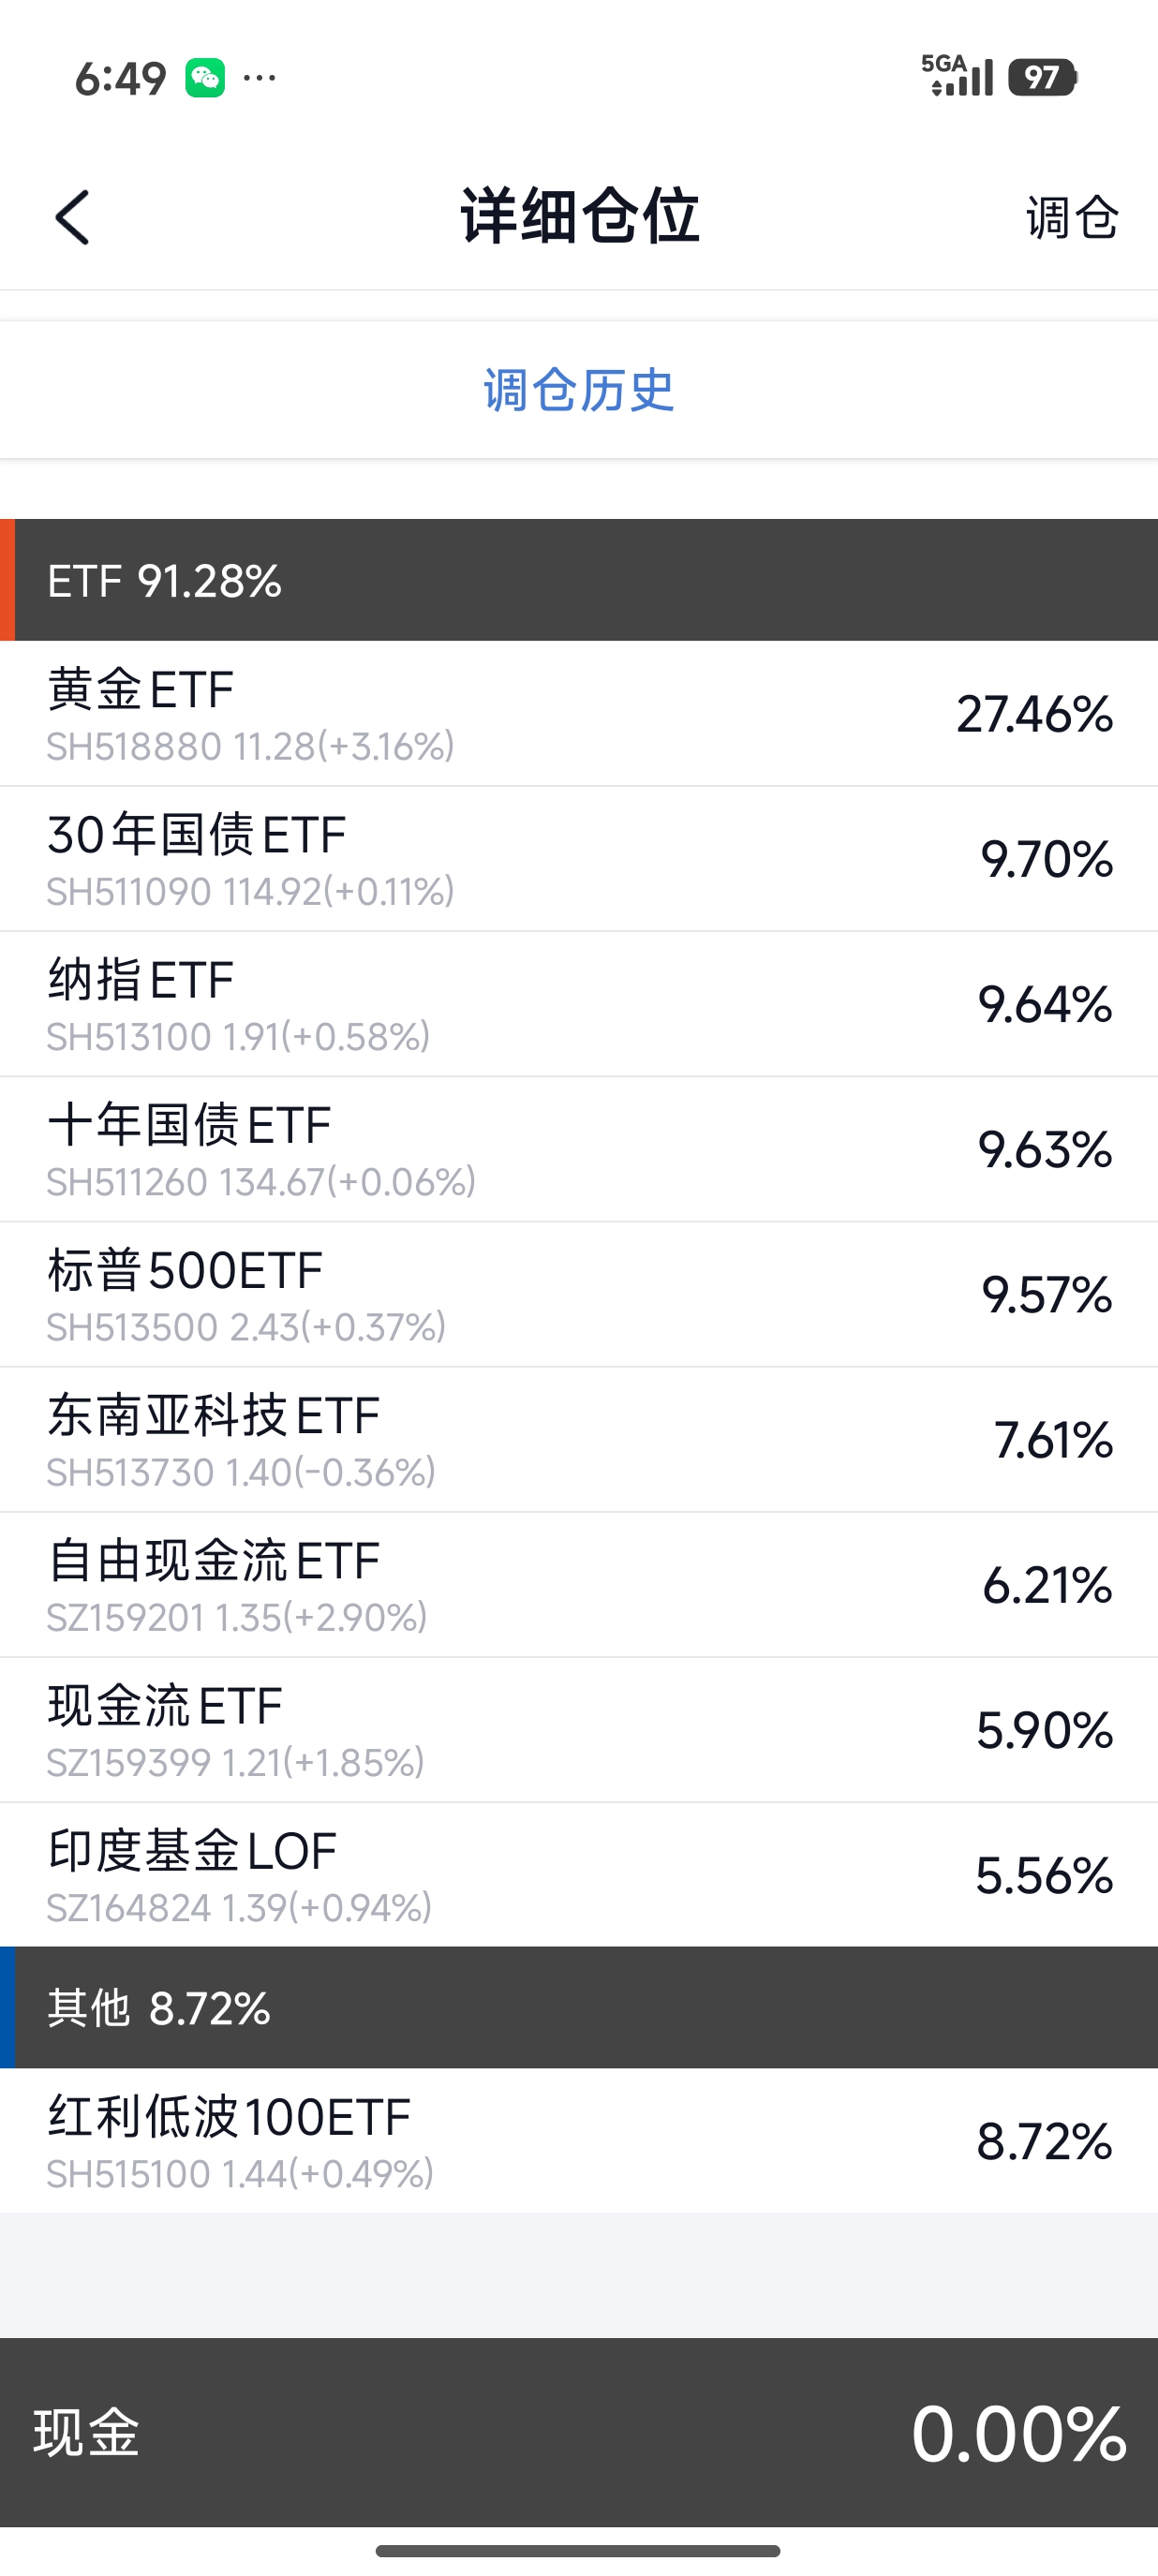Collapse the ETF 91.28% section header
This screenshot has height=2576, width=1158.
click(579, 580)
